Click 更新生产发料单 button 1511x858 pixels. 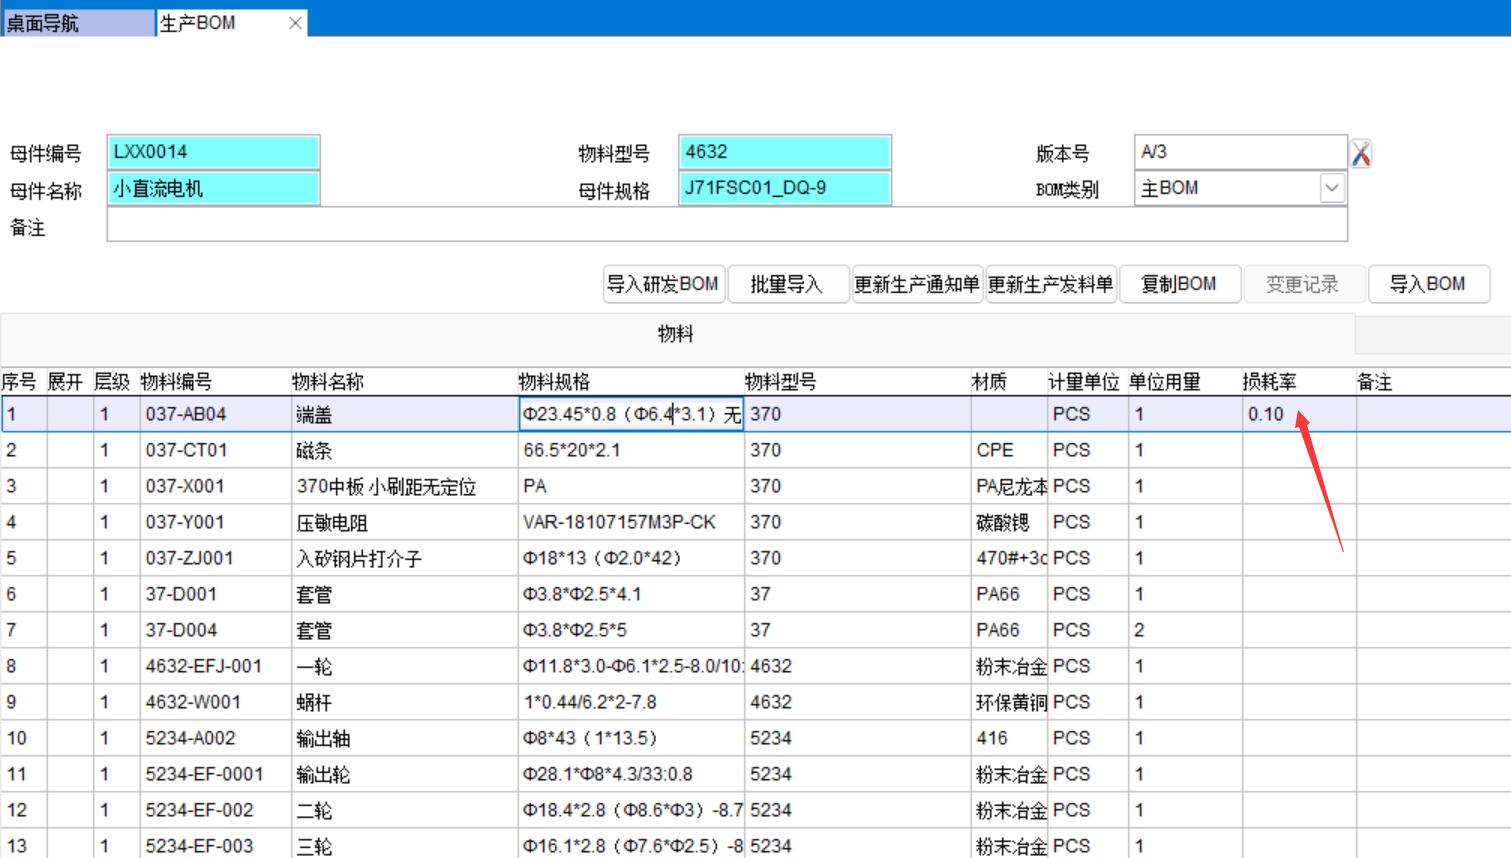(1050, 284)
